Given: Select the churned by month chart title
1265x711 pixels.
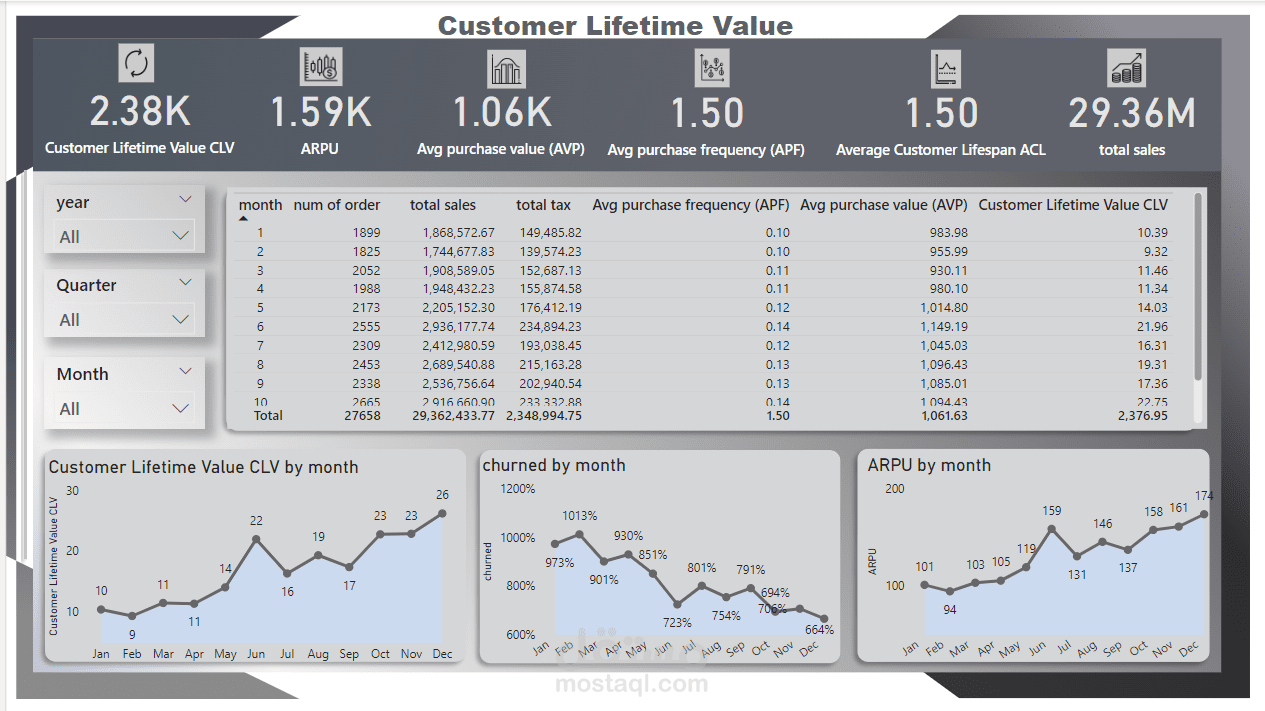Looking at the screenshot, I should [554, 464].
